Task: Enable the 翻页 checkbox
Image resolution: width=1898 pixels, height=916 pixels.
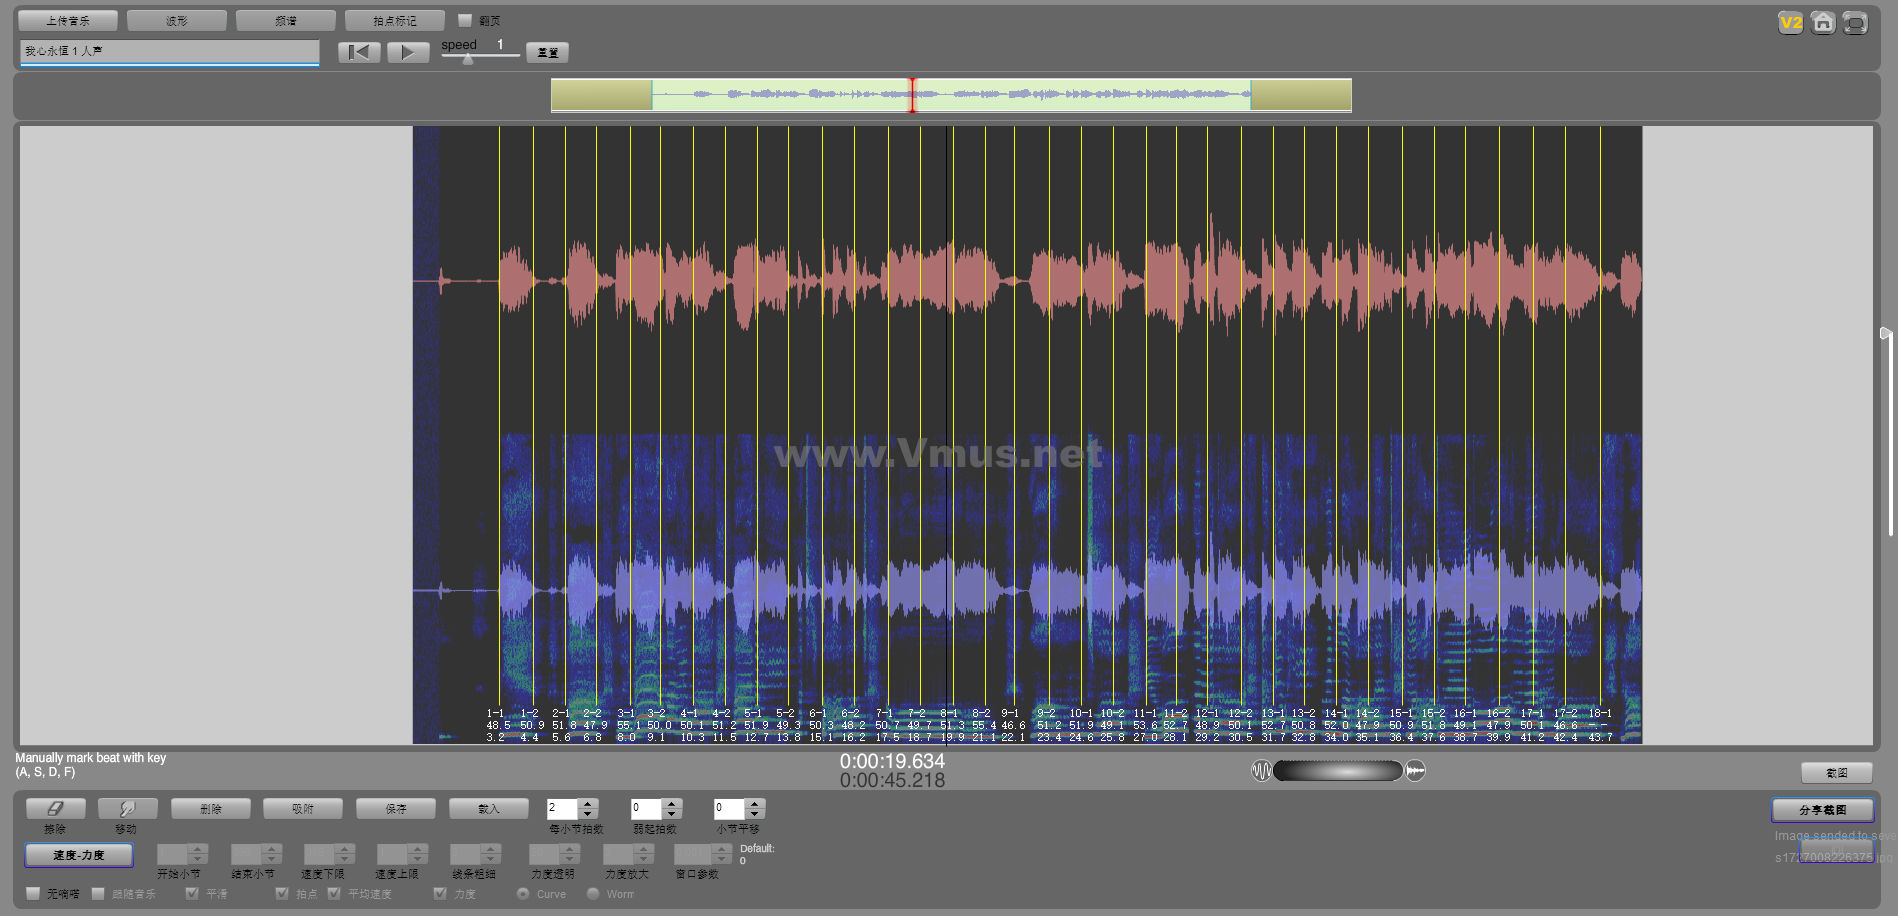Action: [x=465, y=20]
